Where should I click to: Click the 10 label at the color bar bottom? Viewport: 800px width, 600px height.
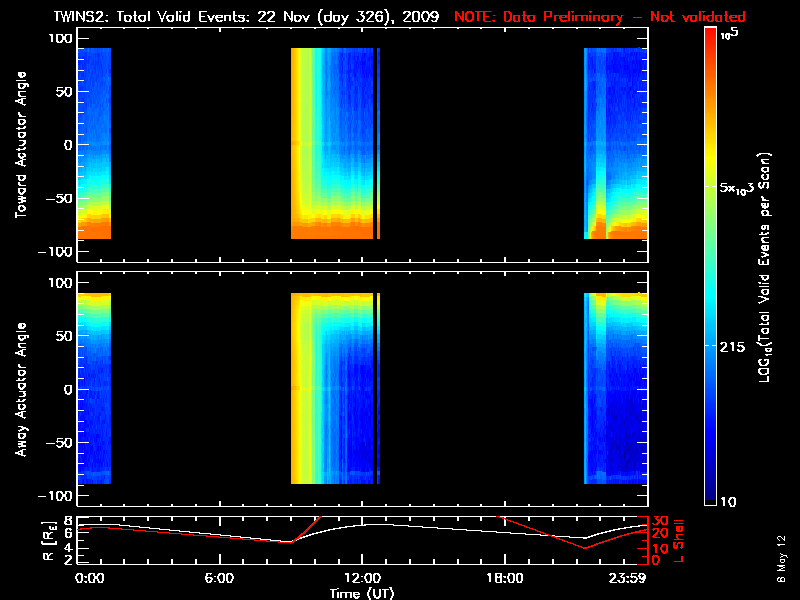729,501
